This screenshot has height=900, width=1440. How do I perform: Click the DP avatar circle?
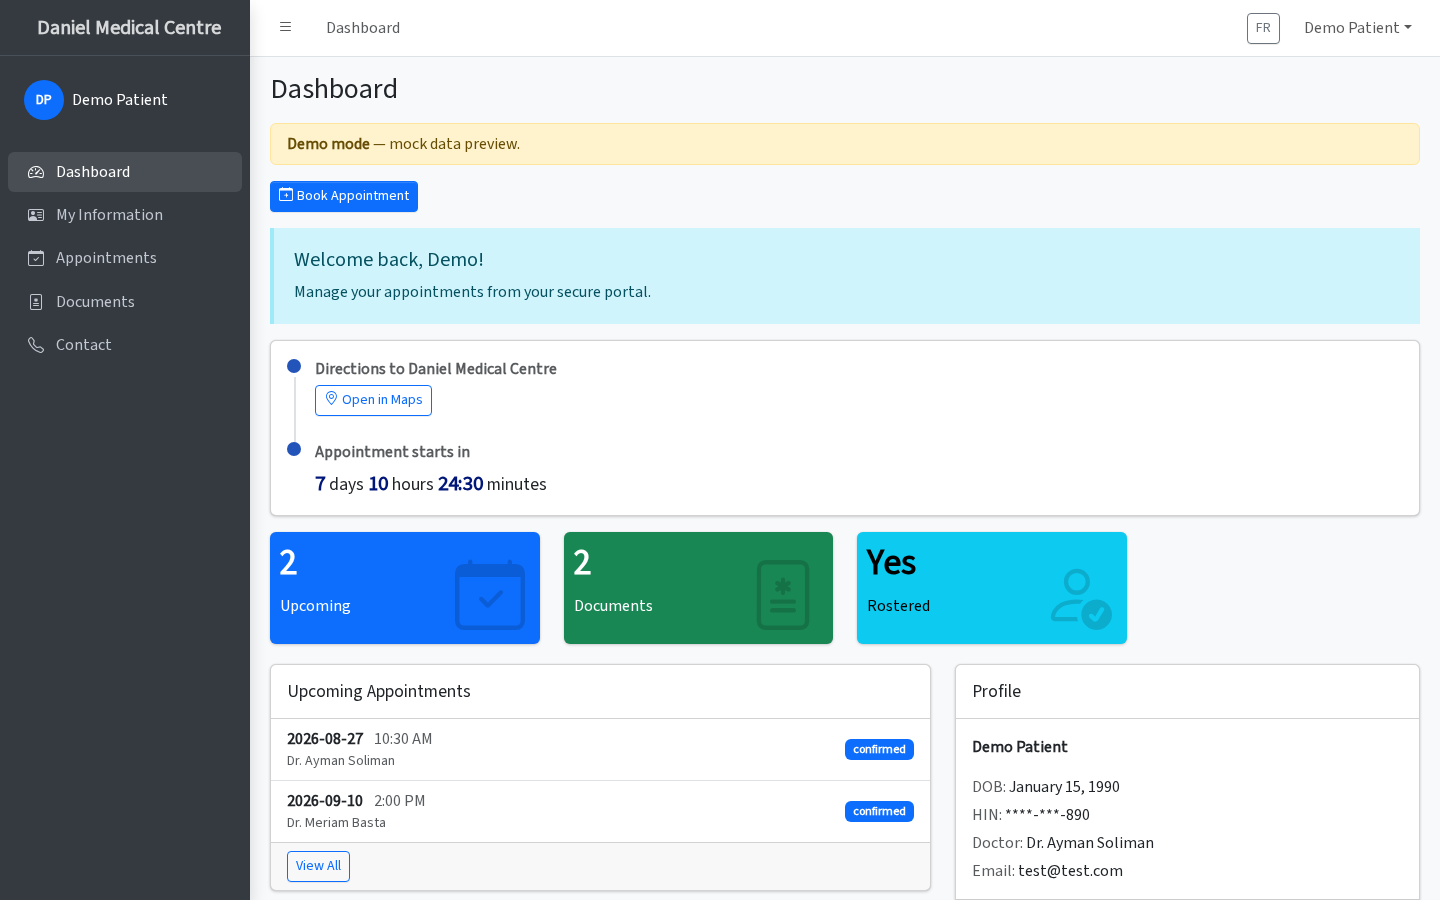tap(44, 100)
